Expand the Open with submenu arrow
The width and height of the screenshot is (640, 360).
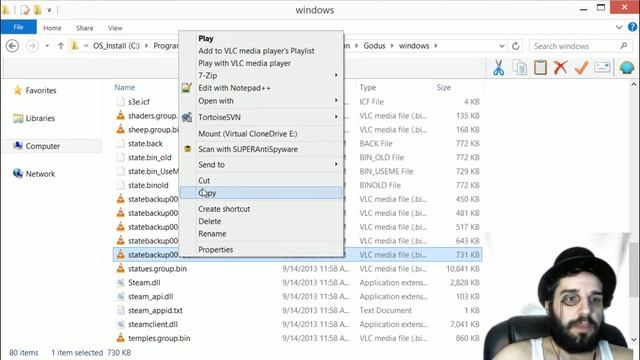pos(336,100)
